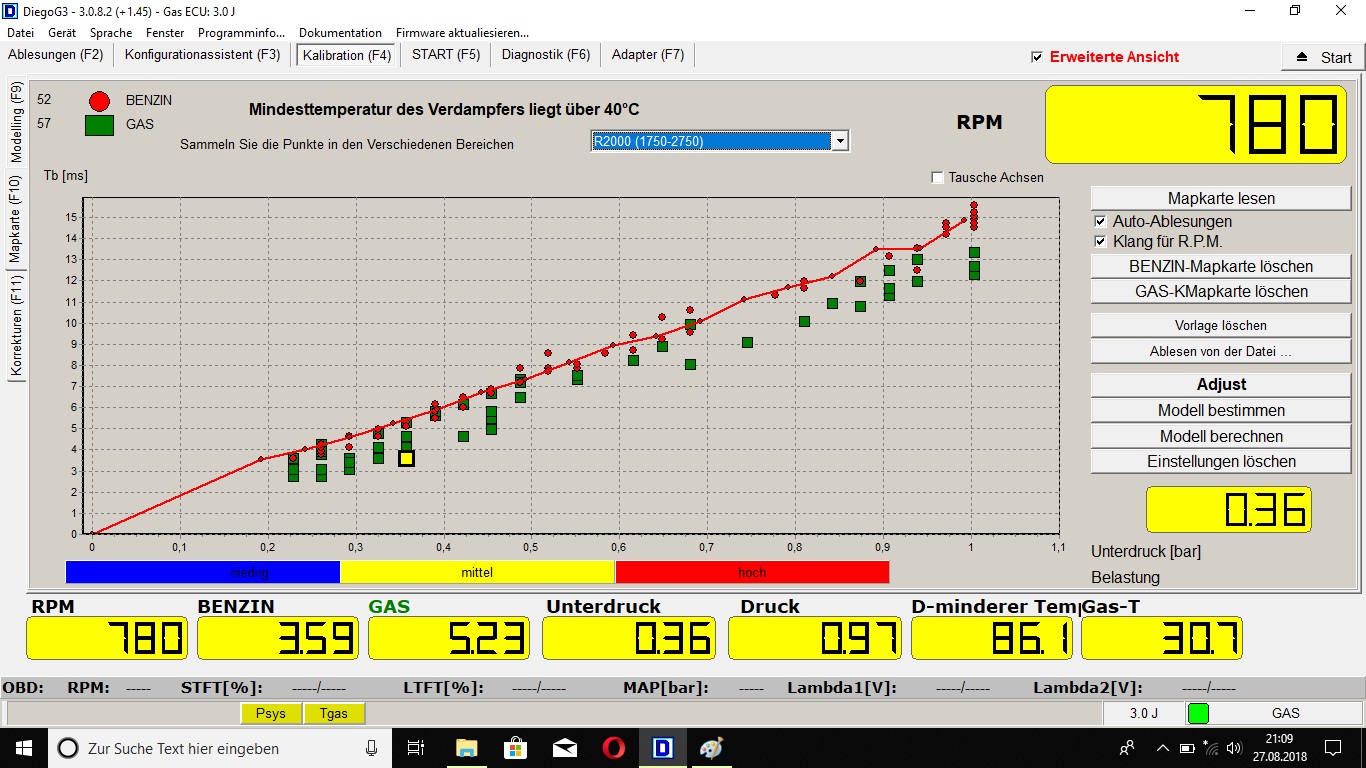1366x768 pixels.
Task: Switch to Adapter (F7) tab
Action: tap(648, 55)
